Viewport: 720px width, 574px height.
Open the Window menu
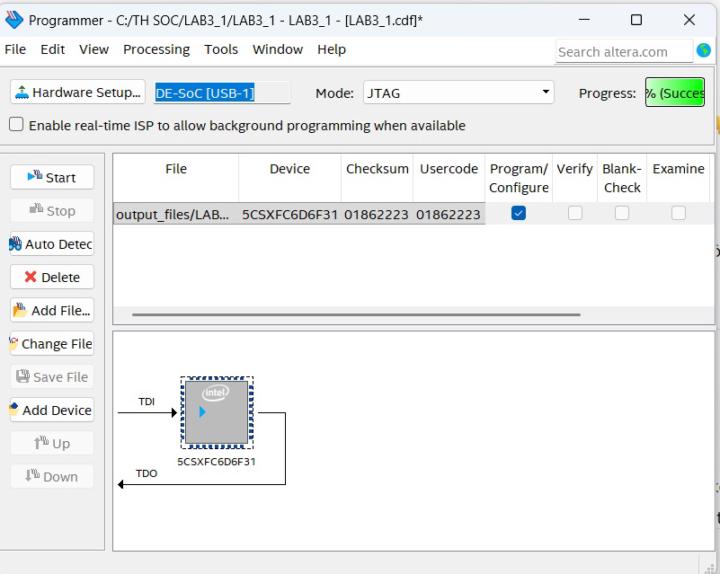click(x=277, y=49)
